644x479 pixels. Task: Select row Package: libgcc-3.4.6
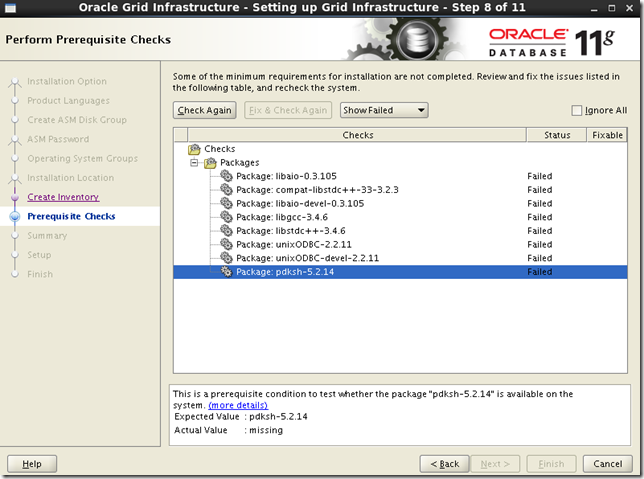(x=400, y=217)
